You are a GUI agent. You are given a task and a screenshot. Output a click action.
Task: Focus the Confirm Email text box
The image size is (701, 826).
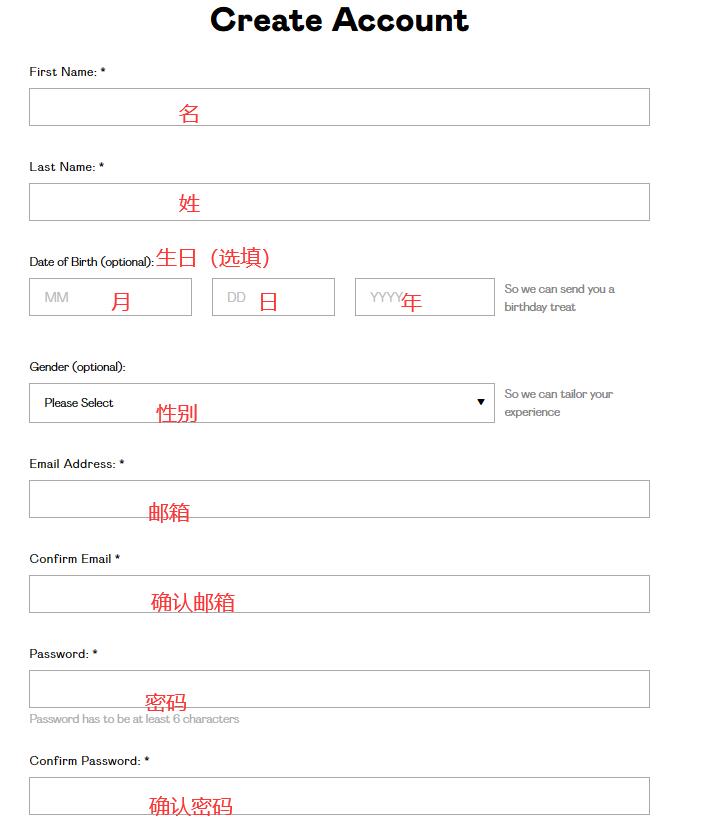point(339,594)
